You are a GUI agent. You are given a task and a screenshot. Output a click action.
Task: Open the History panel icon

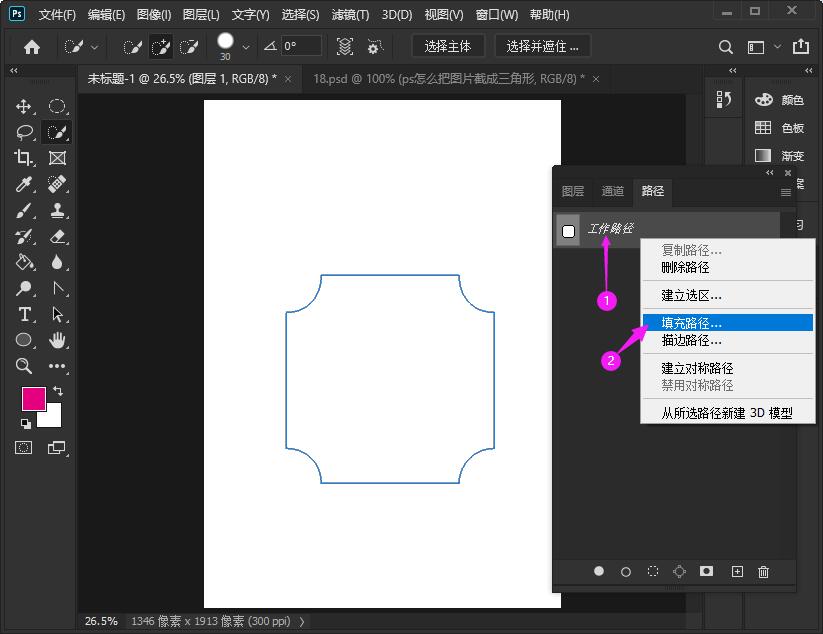[725, 99]
